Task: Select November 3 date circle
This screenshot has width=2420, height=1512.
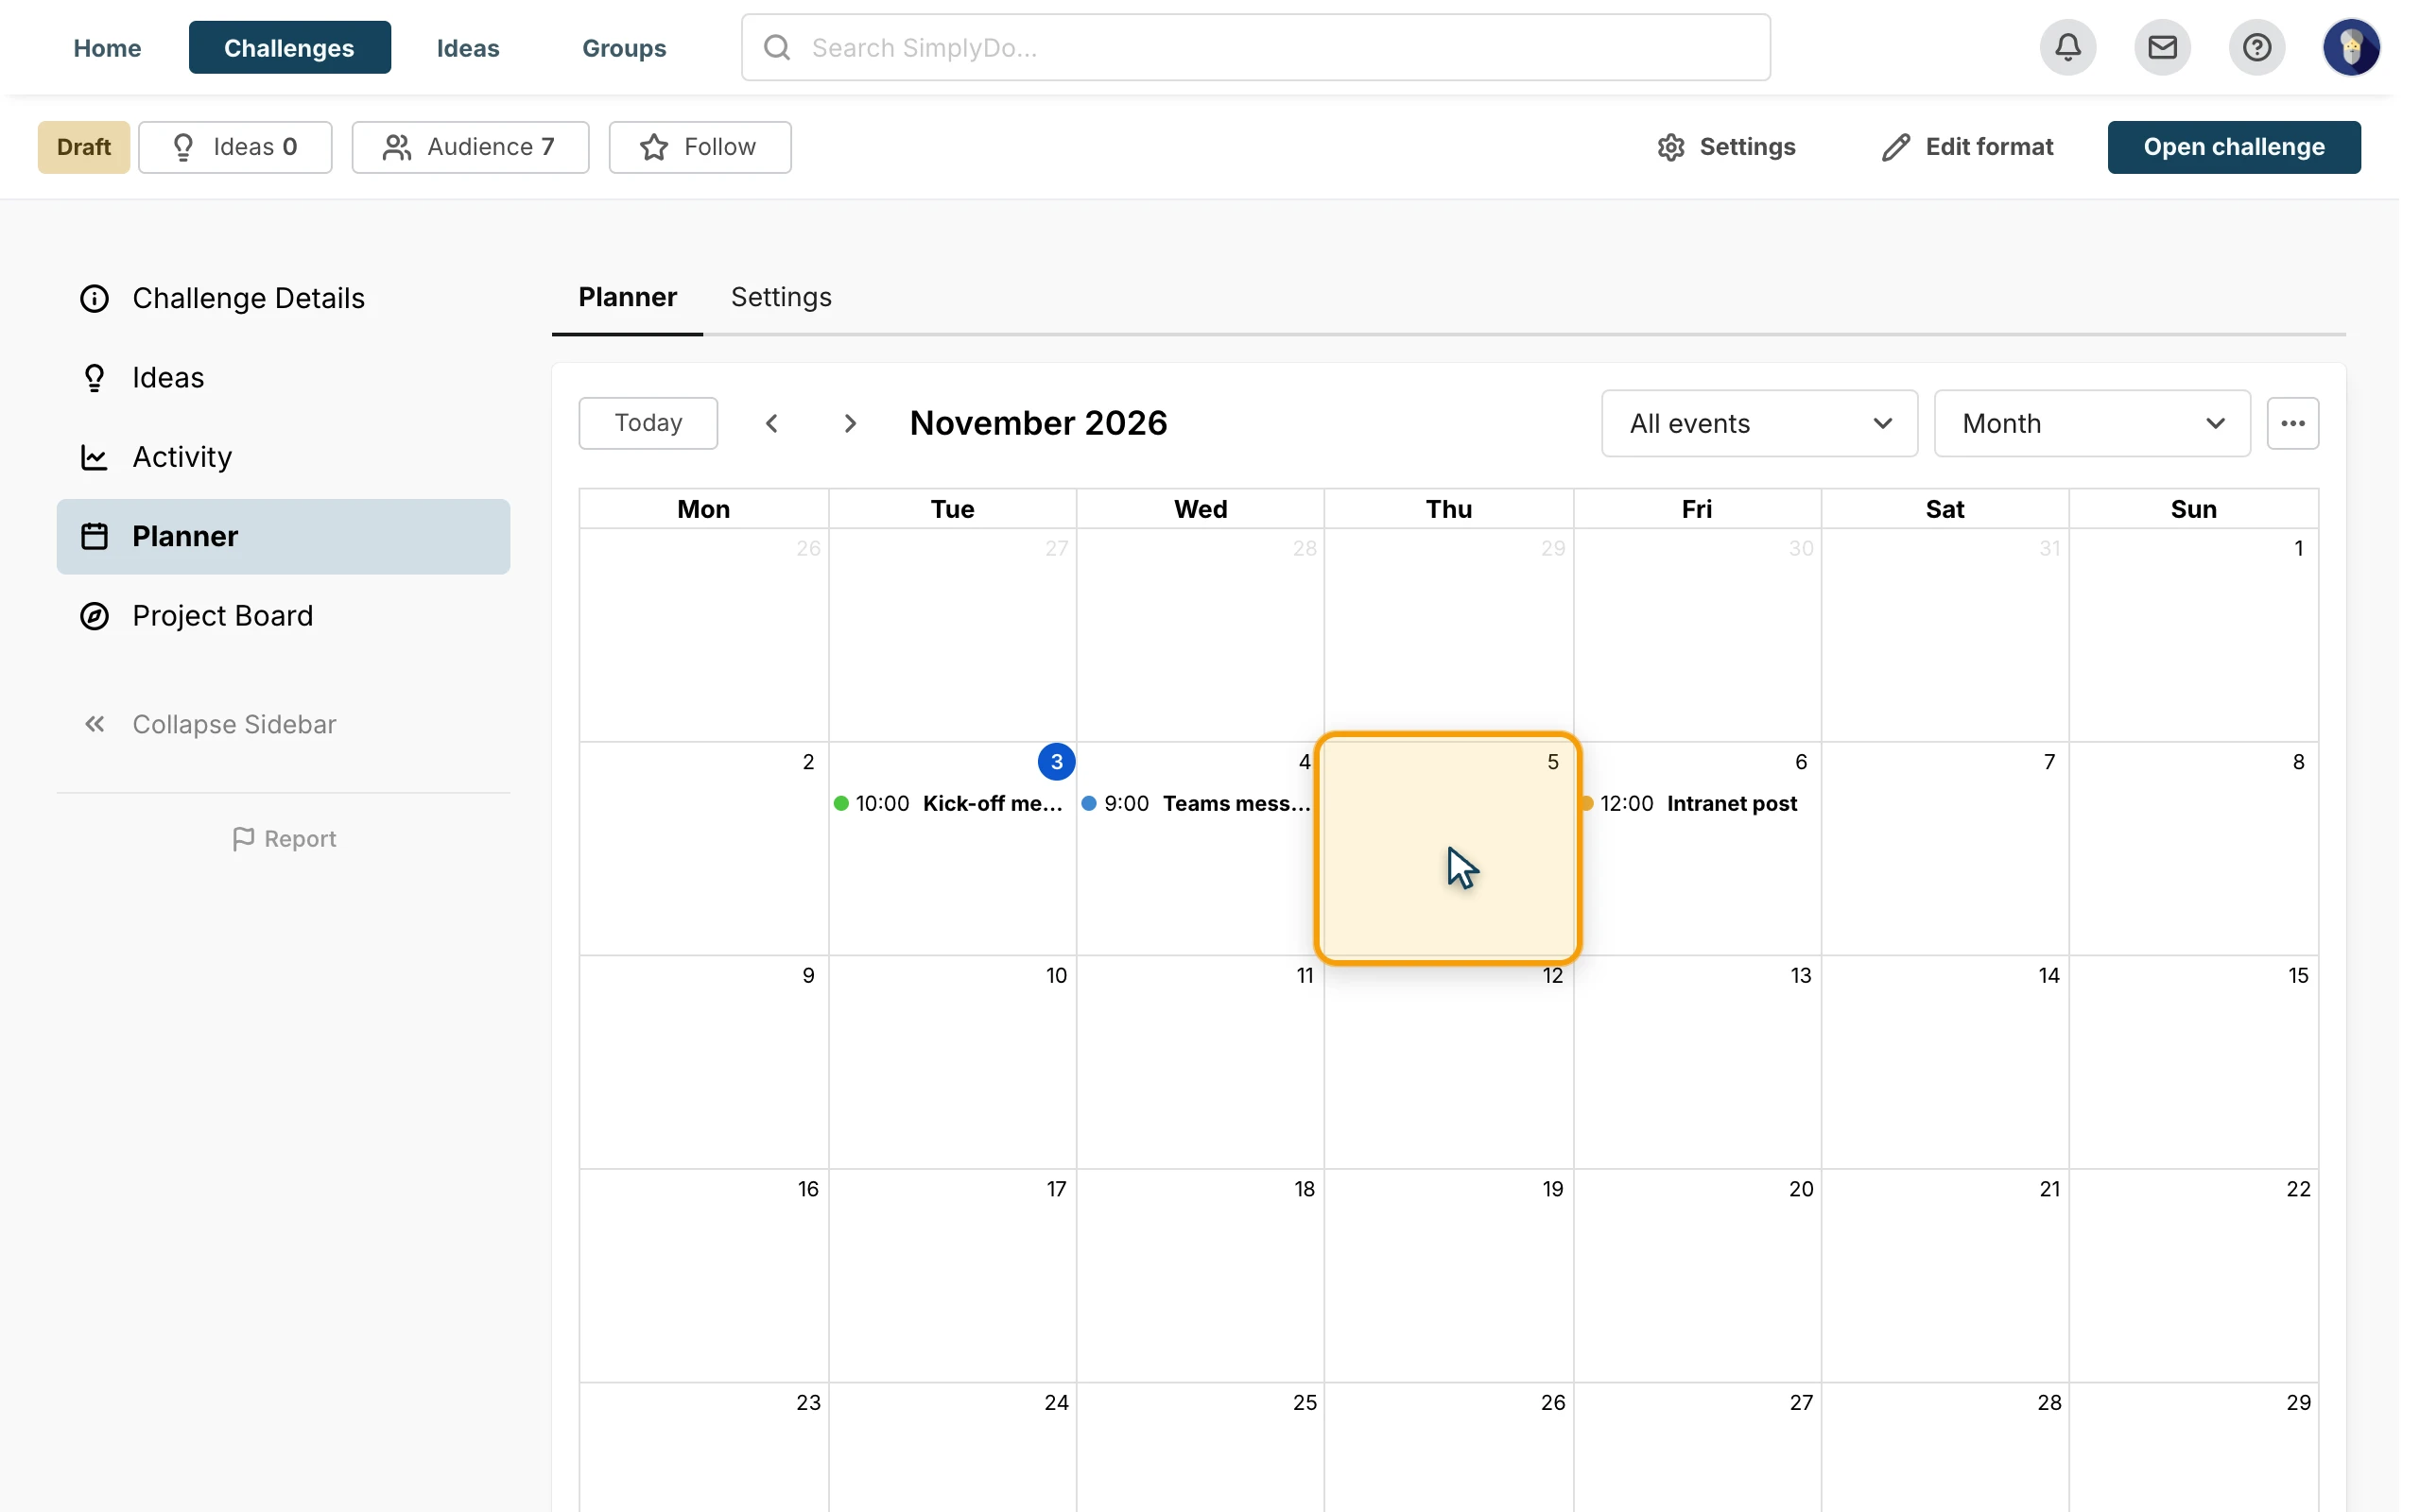Action: click(x=1056, y=761)
